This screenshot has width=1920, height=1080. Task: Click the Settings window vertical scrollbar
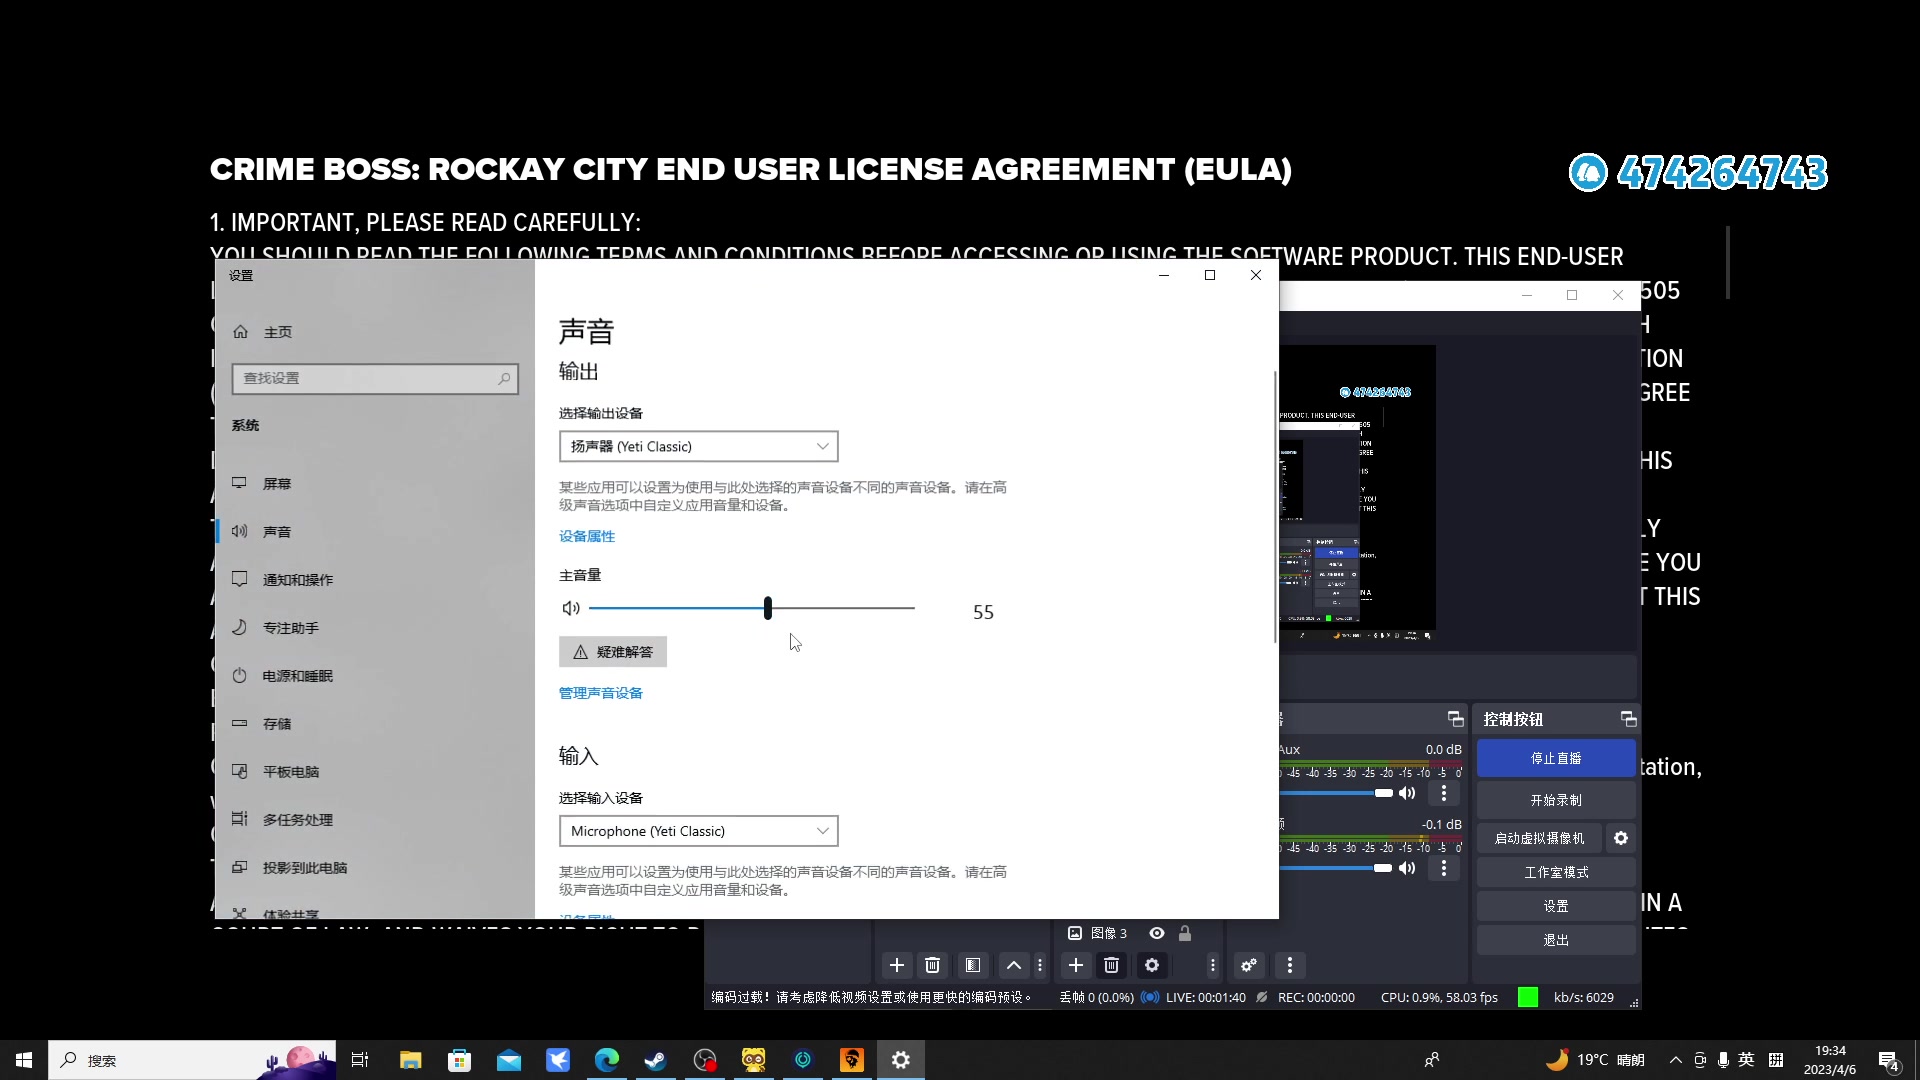[1275, 507]
